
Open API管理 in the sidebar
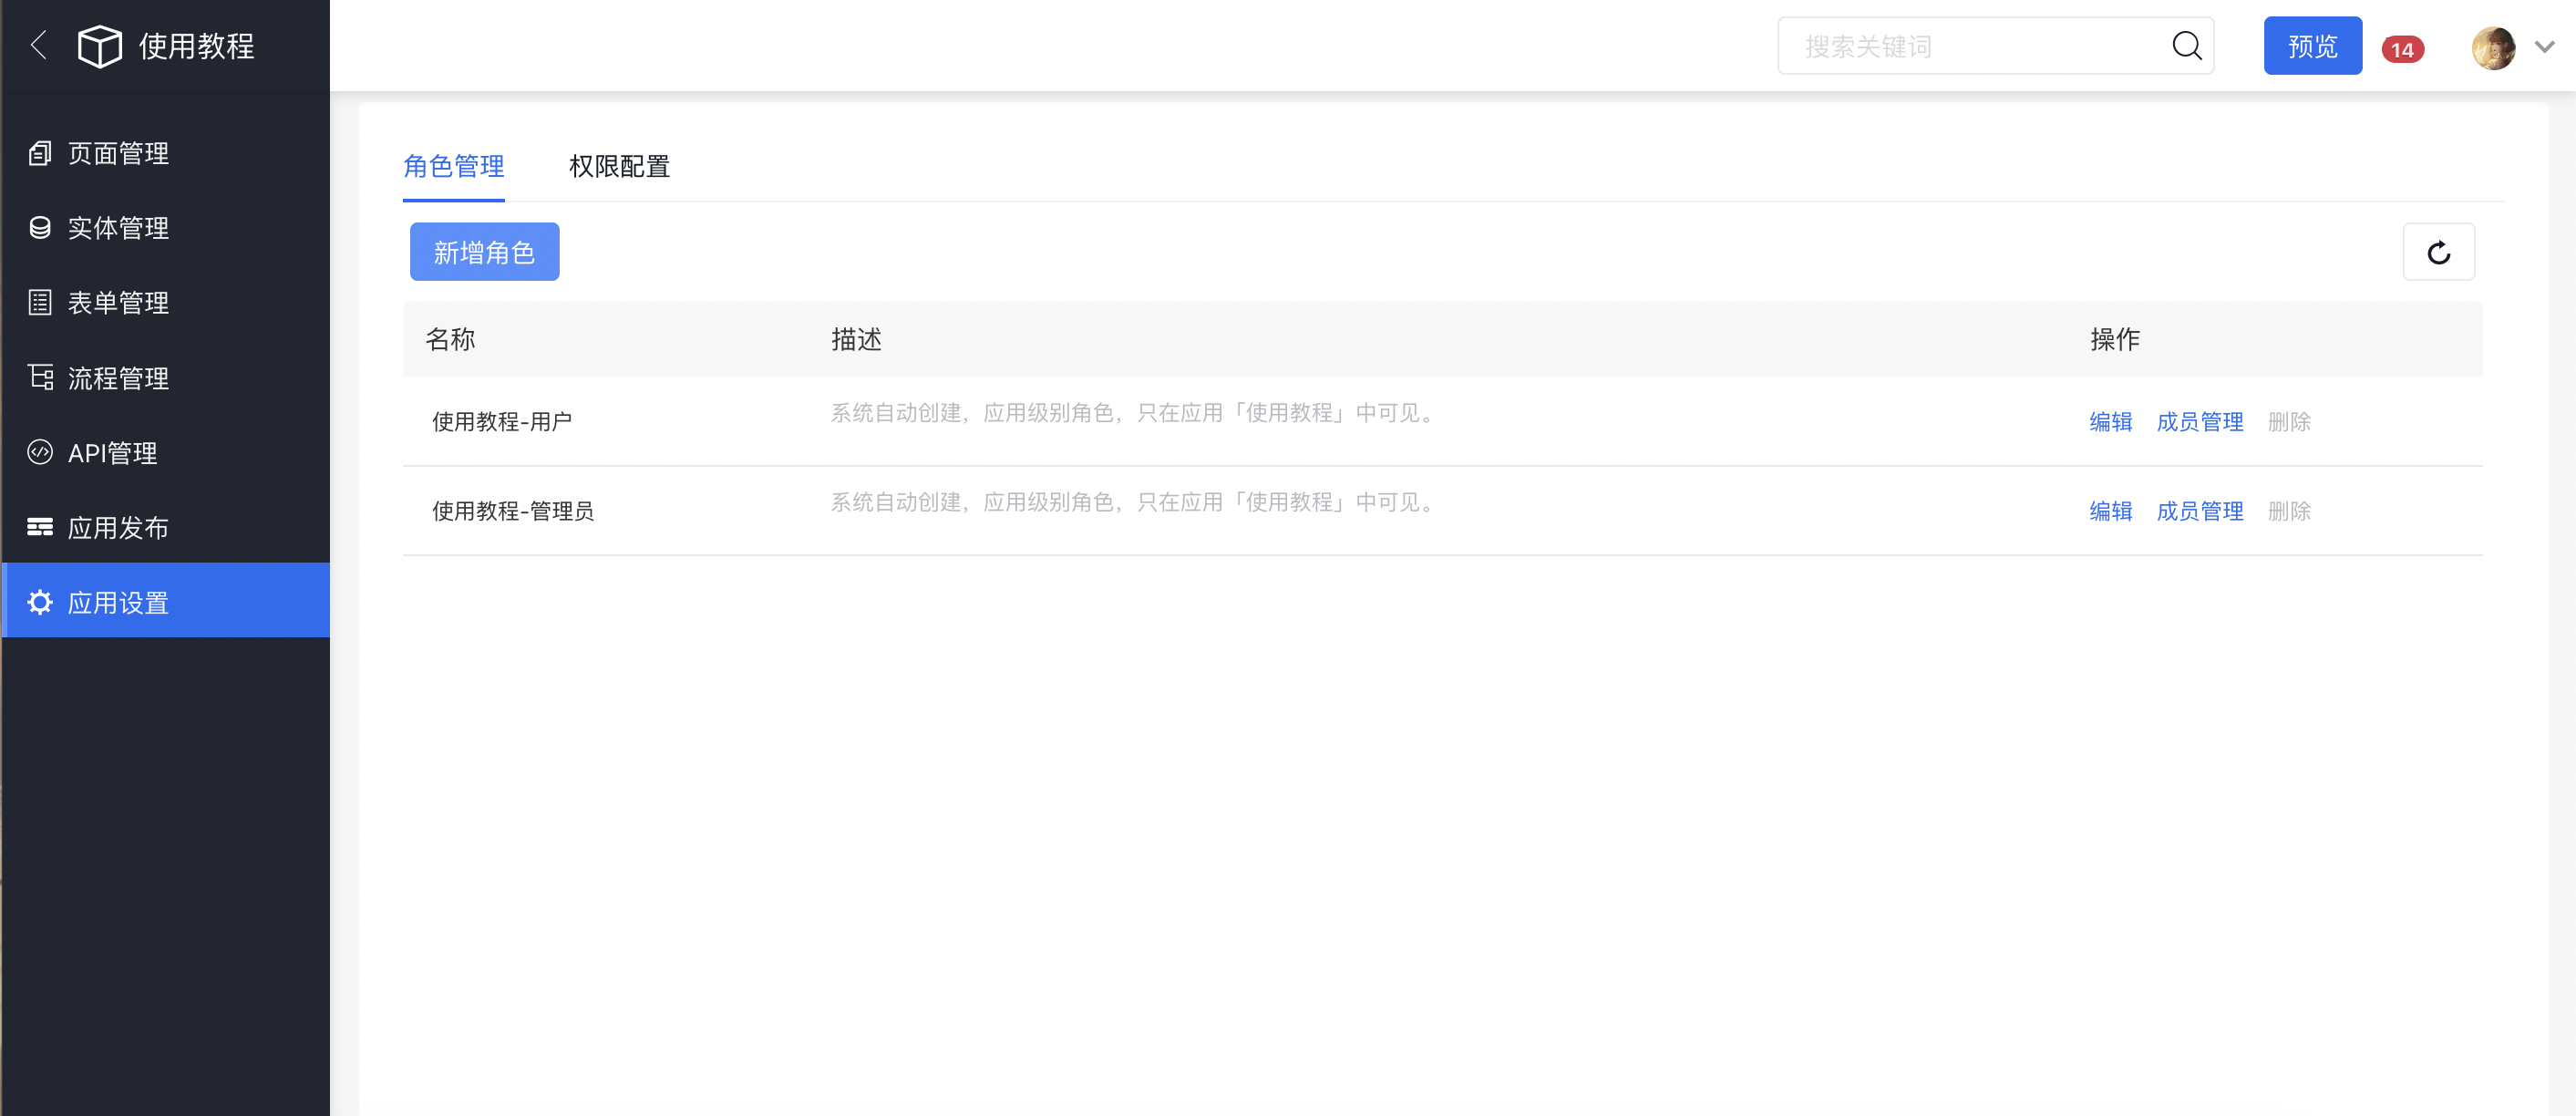[165, 452]
